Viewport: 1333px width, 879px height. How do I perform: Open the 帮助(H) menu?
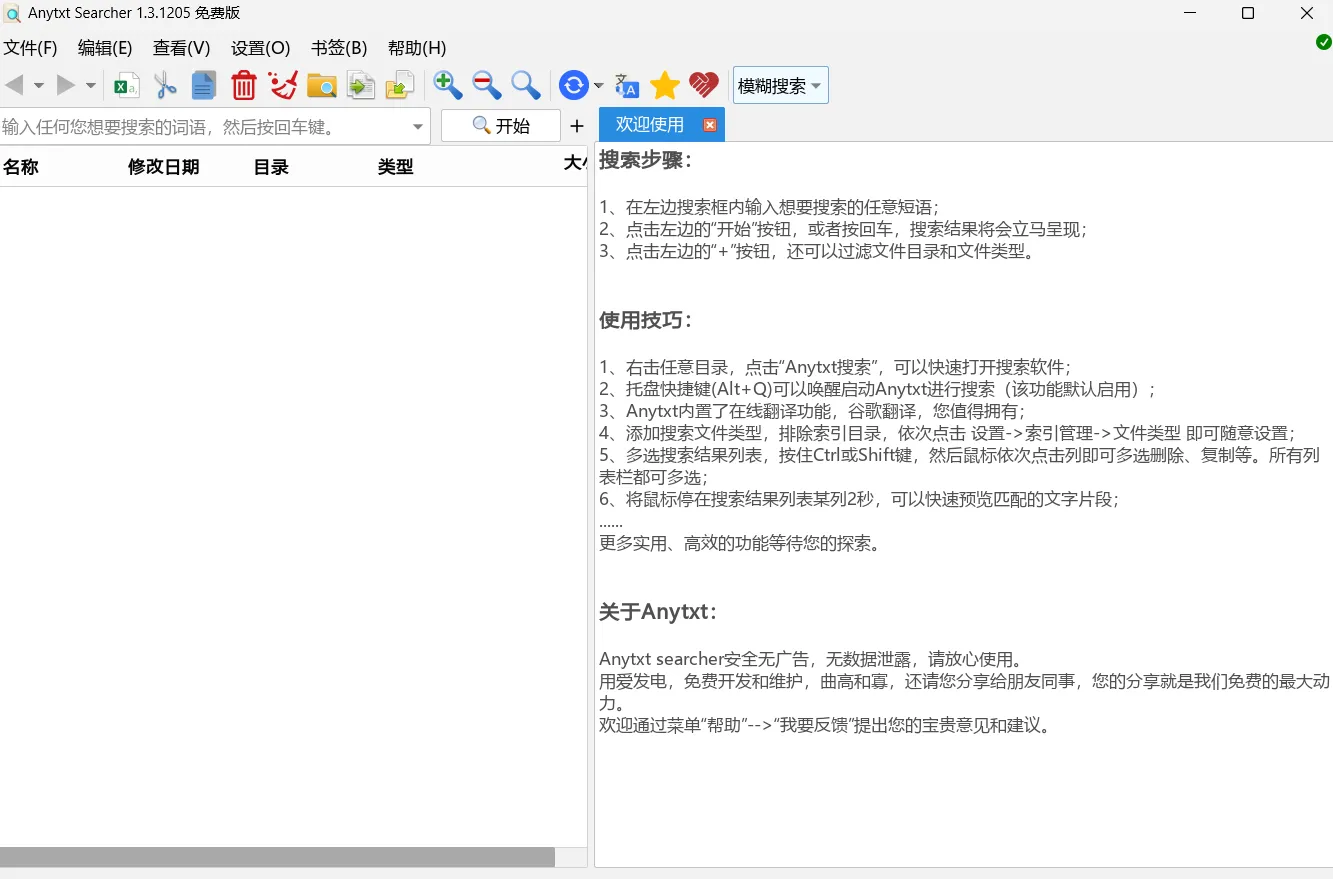pos(416,47)
